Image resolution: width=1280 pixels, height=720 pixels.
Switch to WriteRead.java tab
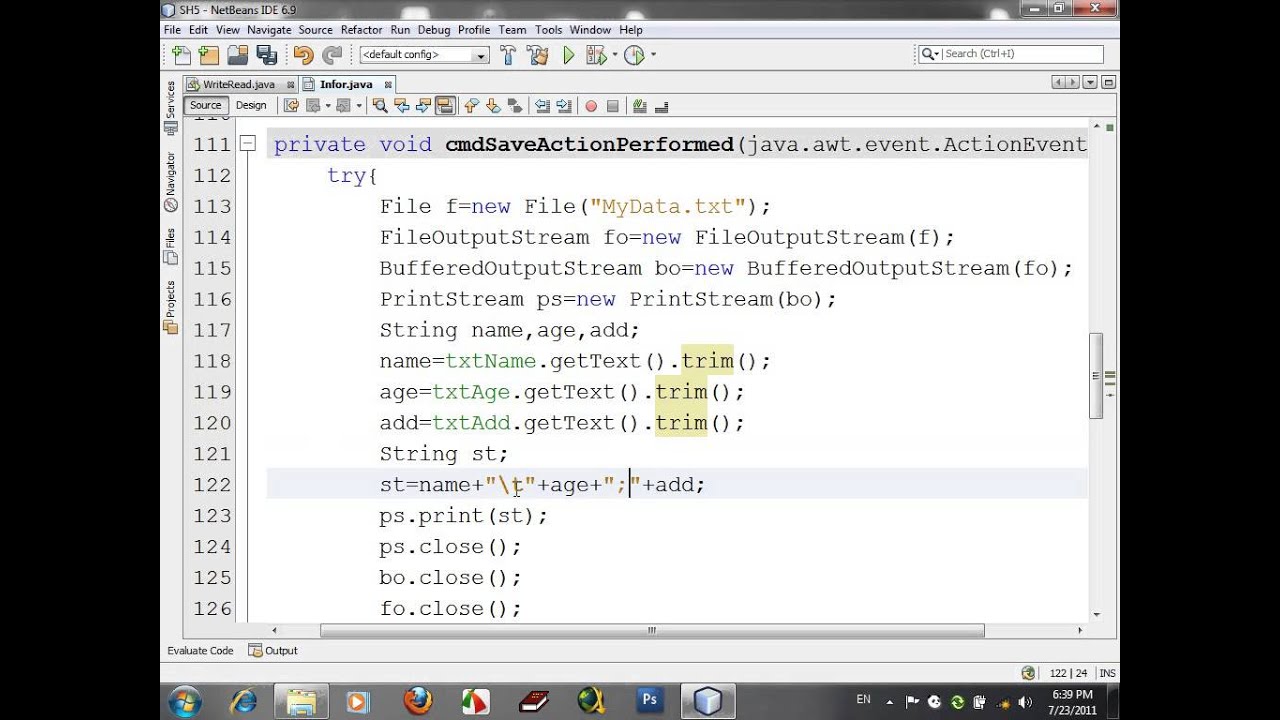tap(240, 84)
